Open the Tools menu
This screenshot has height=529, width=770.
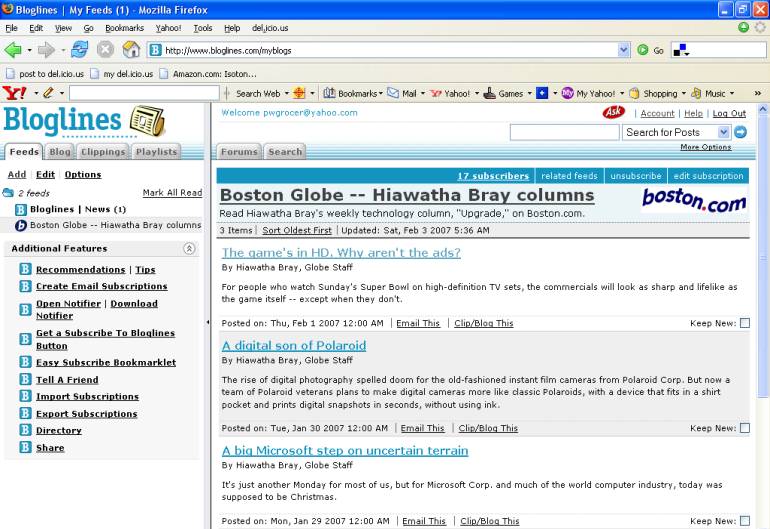click(x=202, y=28)
